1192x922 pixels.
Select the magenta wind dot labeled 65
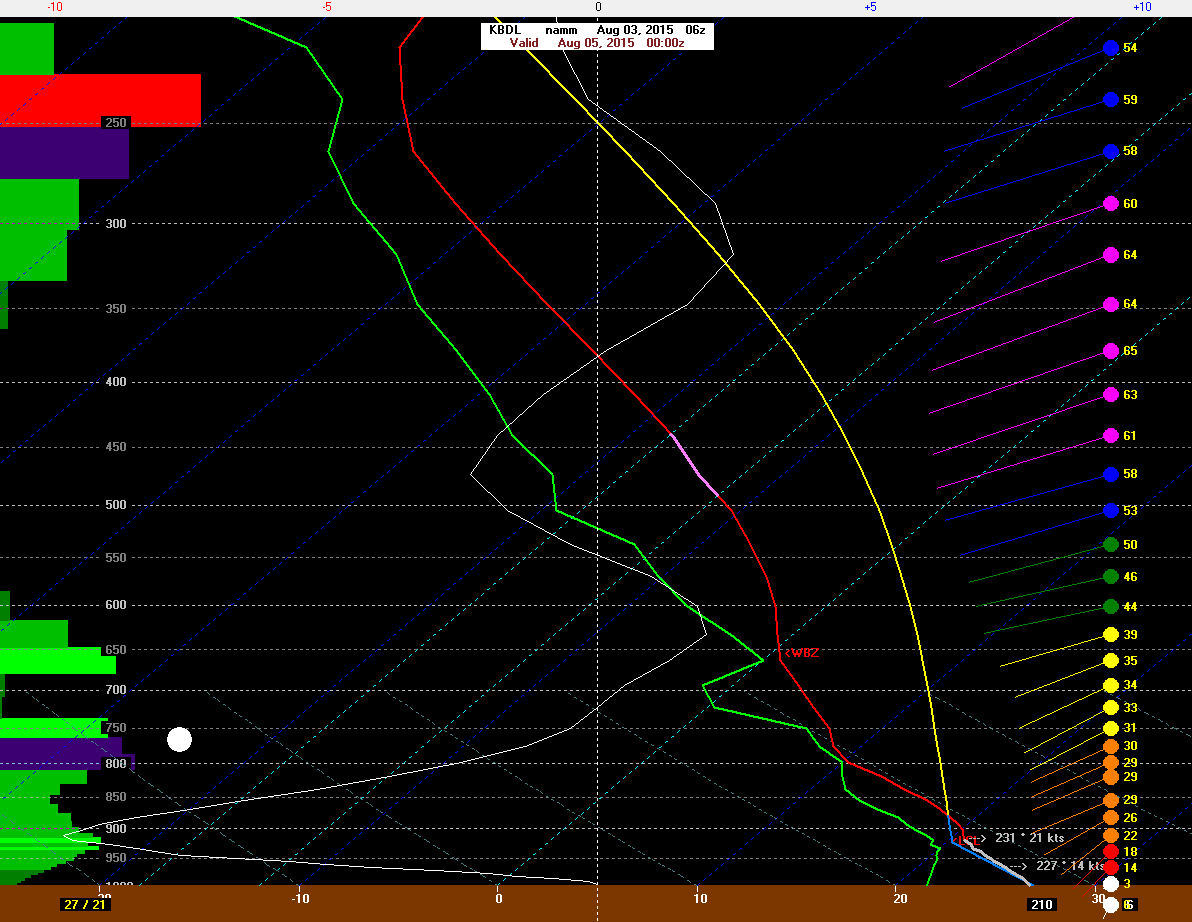[1111, 351]
